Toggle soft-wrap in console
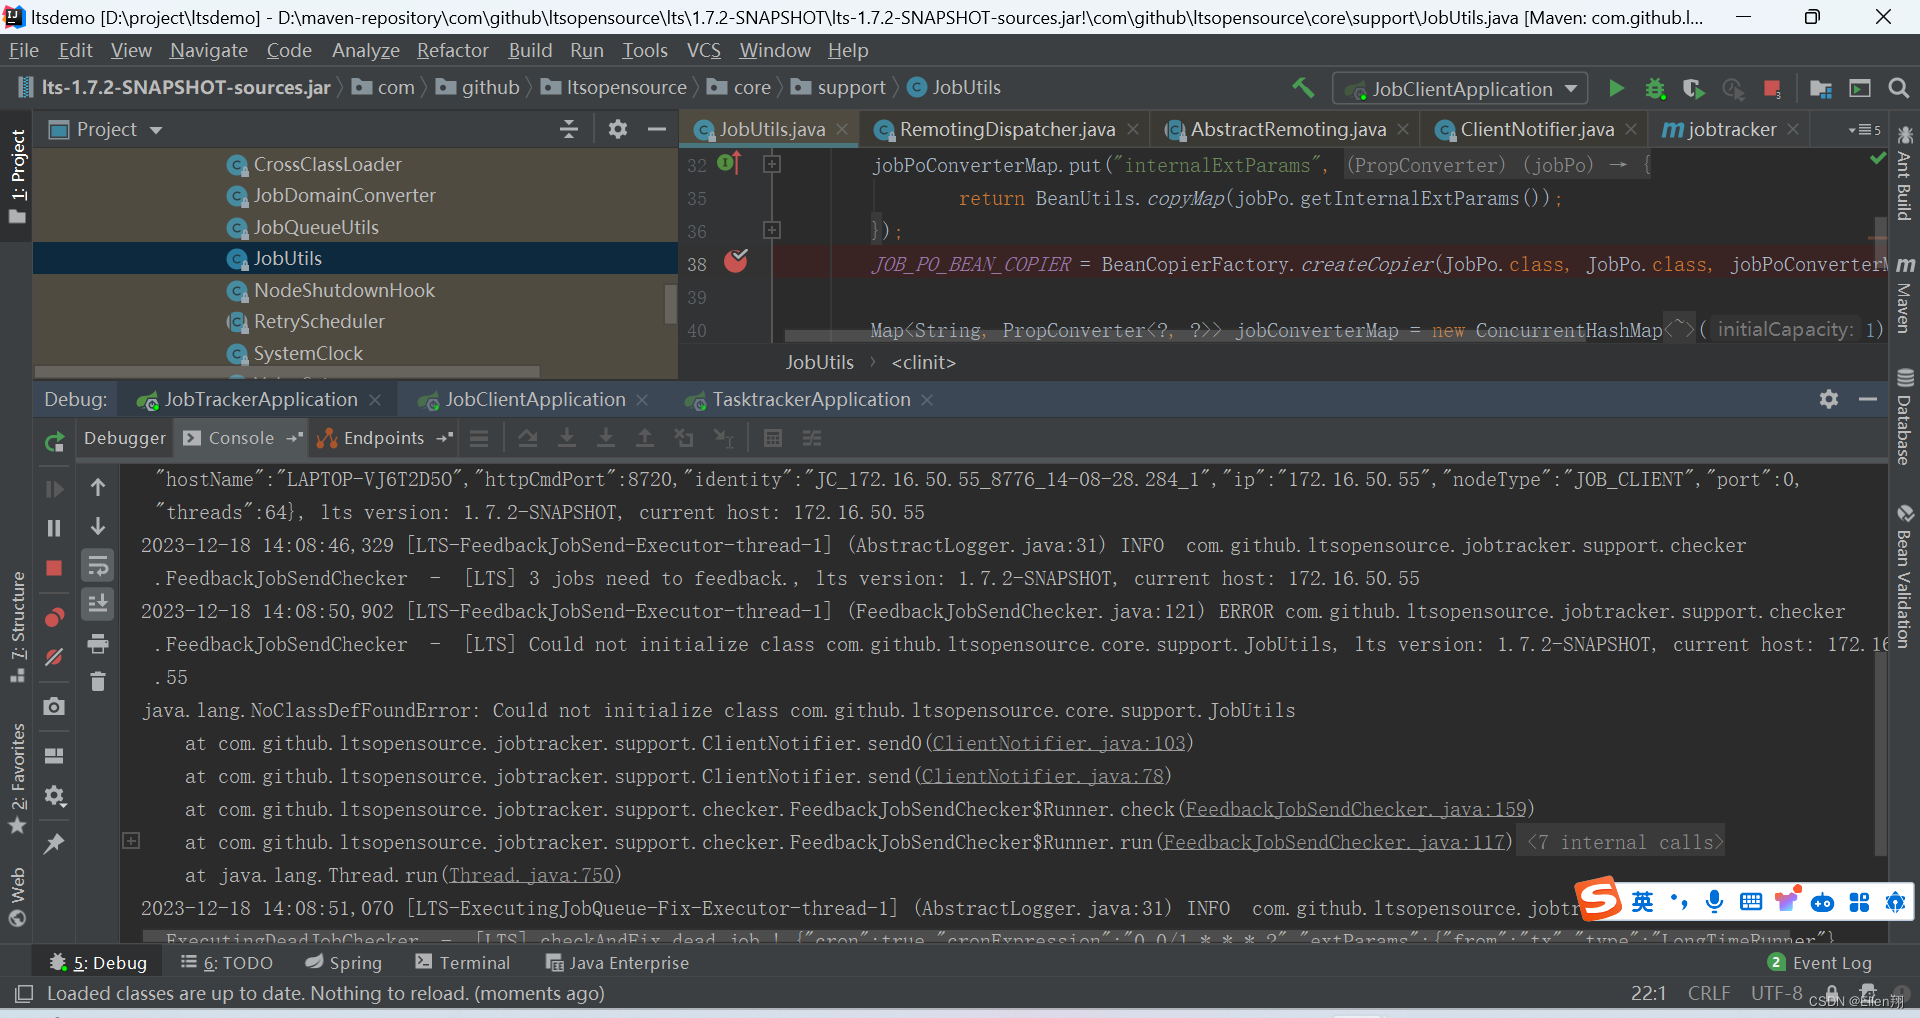 (x=98, y=566)
